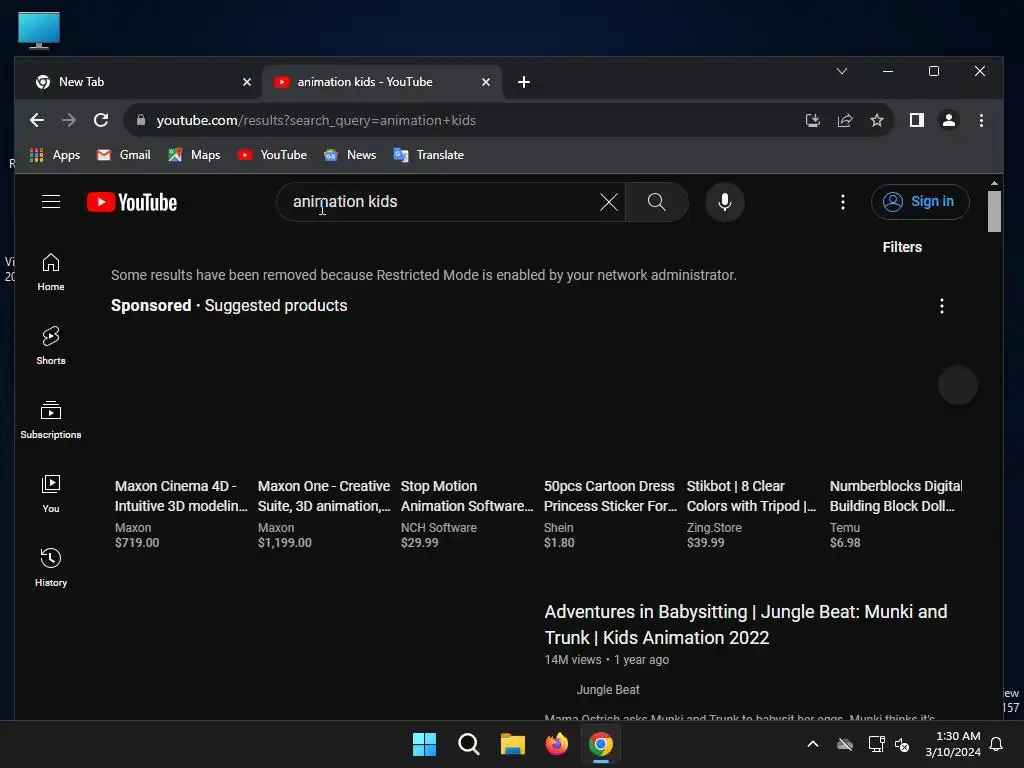Image resolution: width=1024 pixels, height=768 pixels.
Task: Click the Sign in button
Action: (920, 202)
